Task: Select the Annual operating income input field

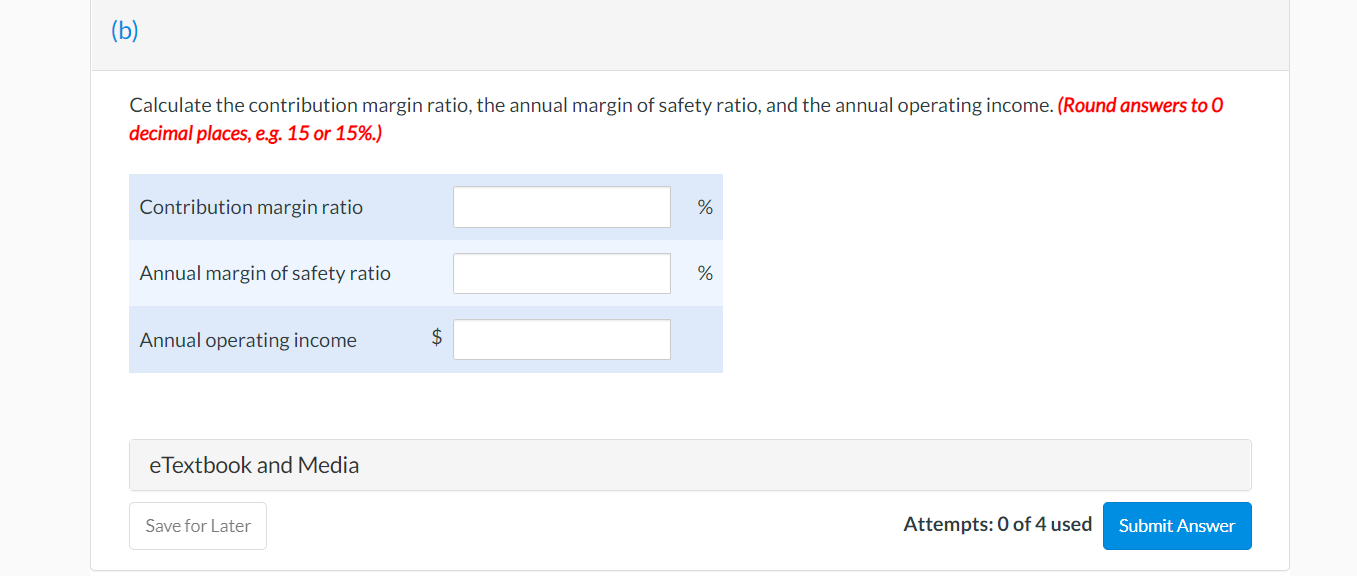Action: coord(561,340)
